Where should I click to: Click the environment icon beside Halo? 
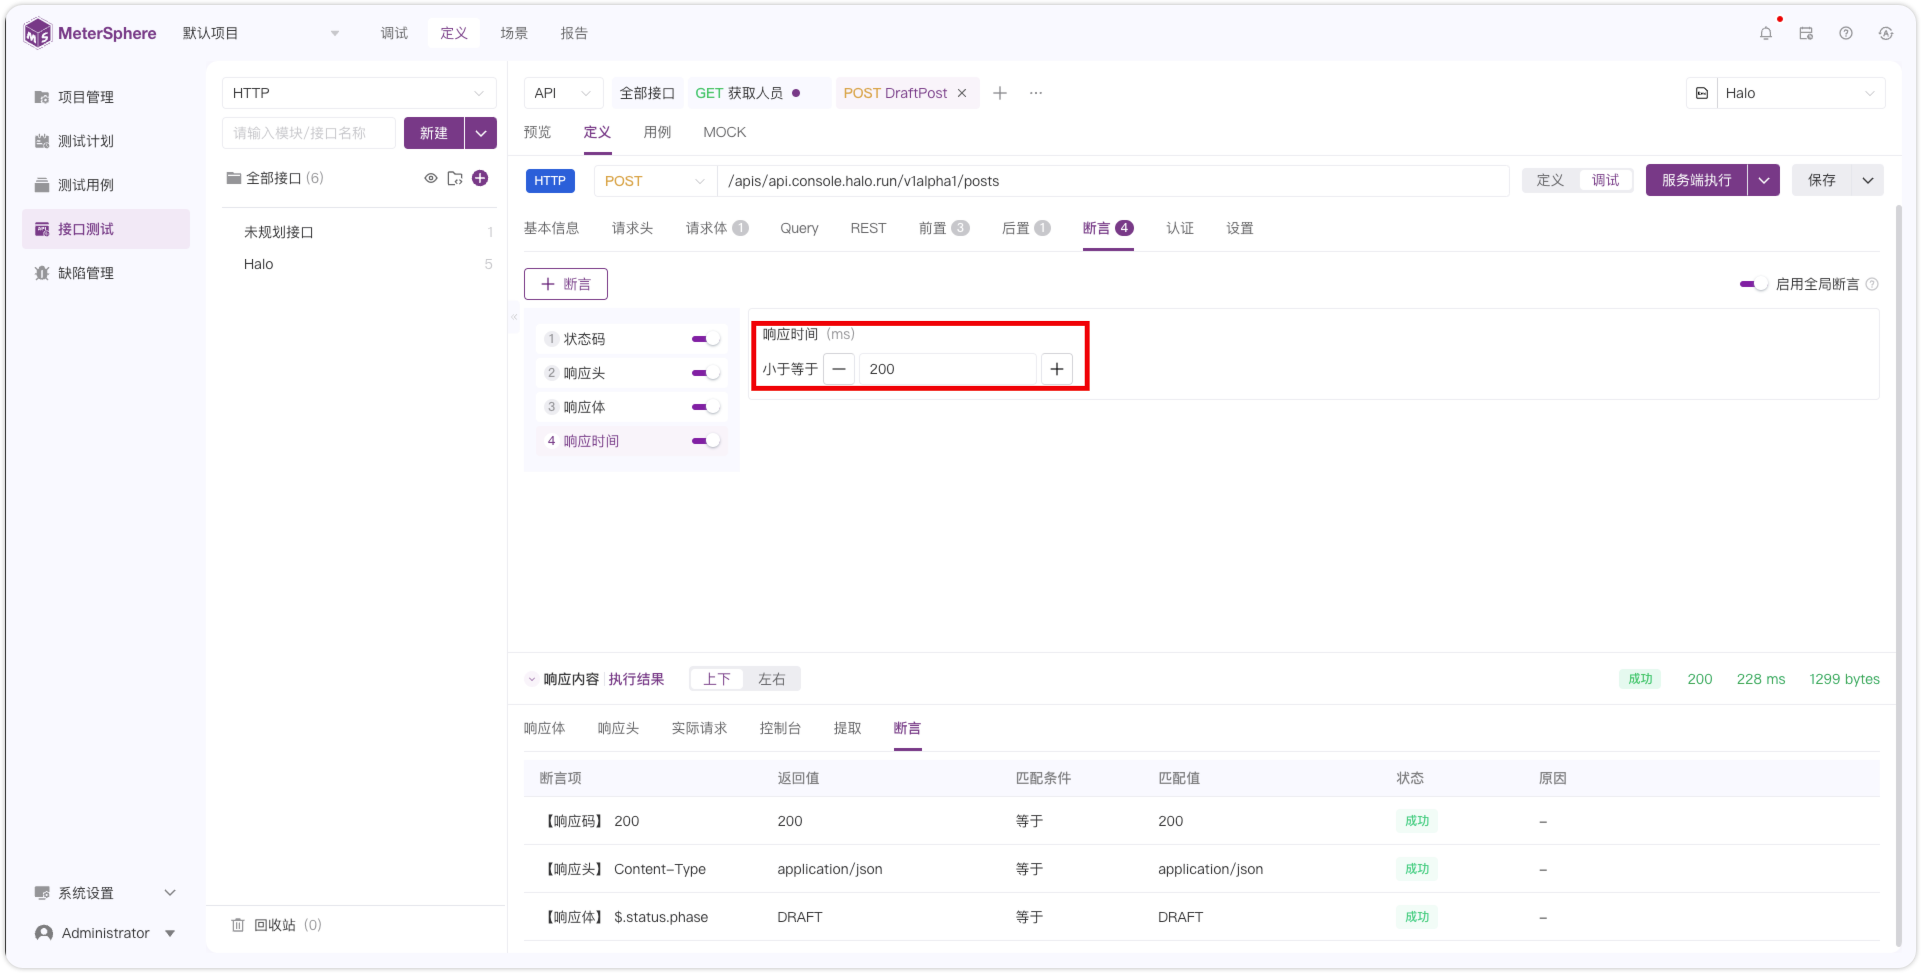click(1702, 93)
